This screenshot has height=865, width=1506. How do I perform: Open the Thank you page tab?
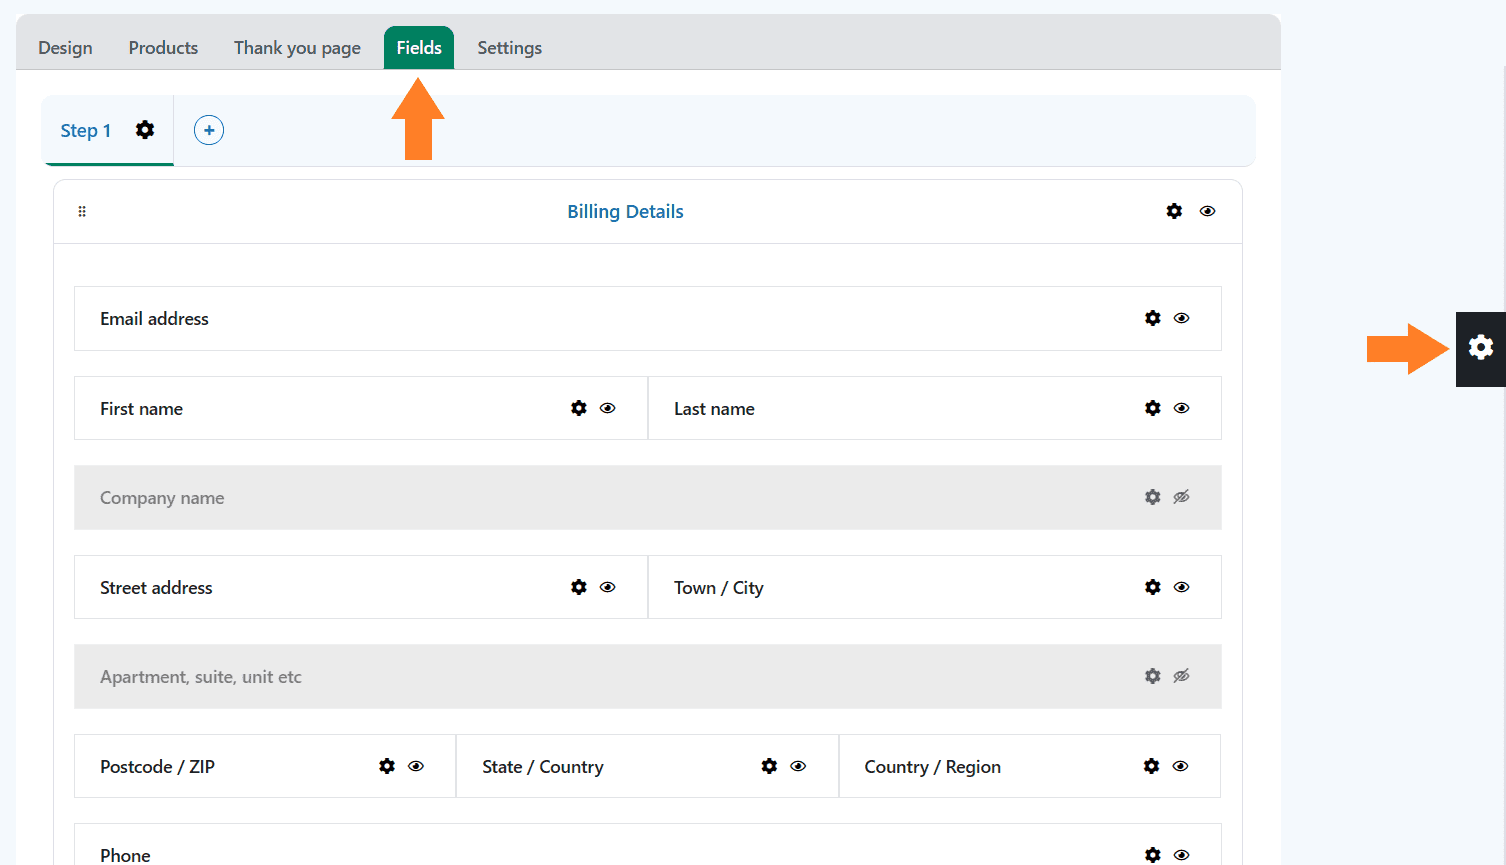pyautogui.click(x=297, y=48)
